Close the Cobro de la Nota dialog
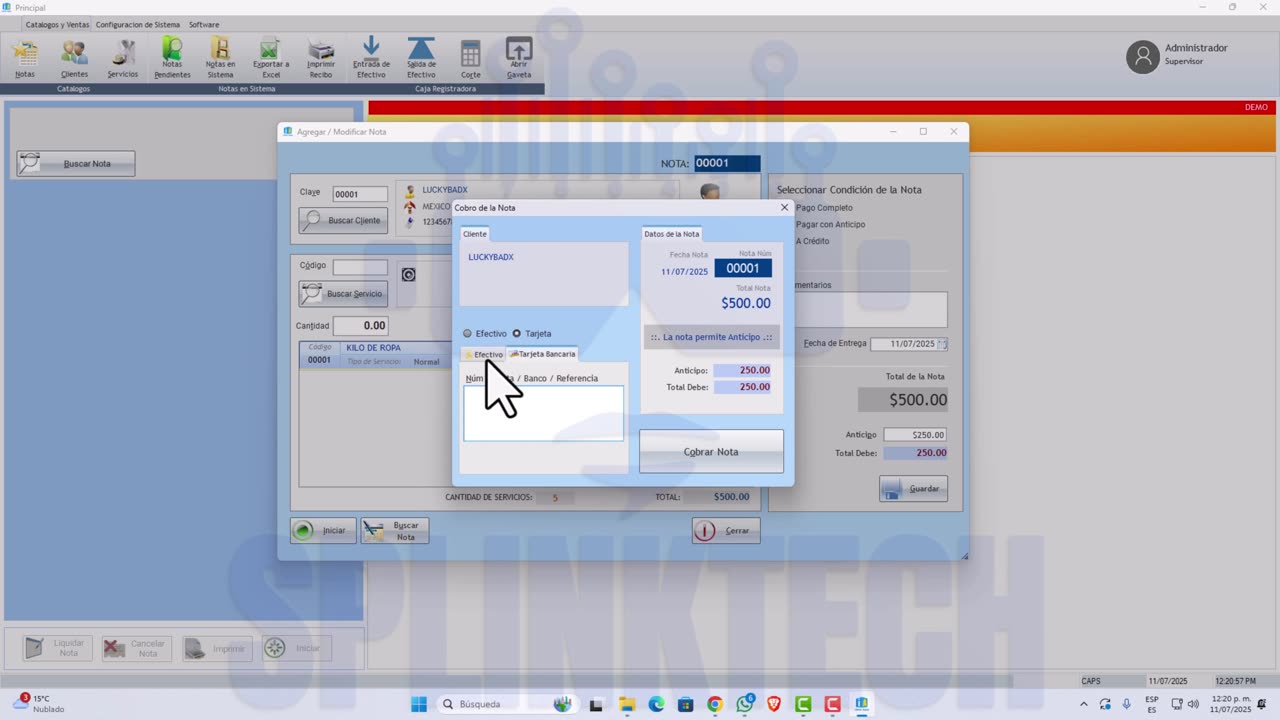 [x=784, y=208]
